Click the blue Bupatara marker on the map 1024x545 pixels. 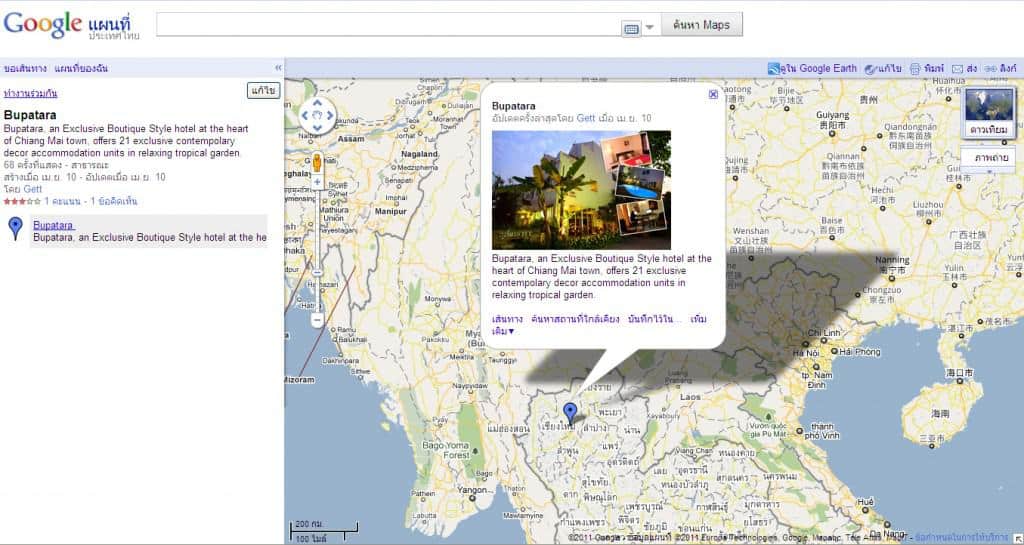click(x=570, y=413)
